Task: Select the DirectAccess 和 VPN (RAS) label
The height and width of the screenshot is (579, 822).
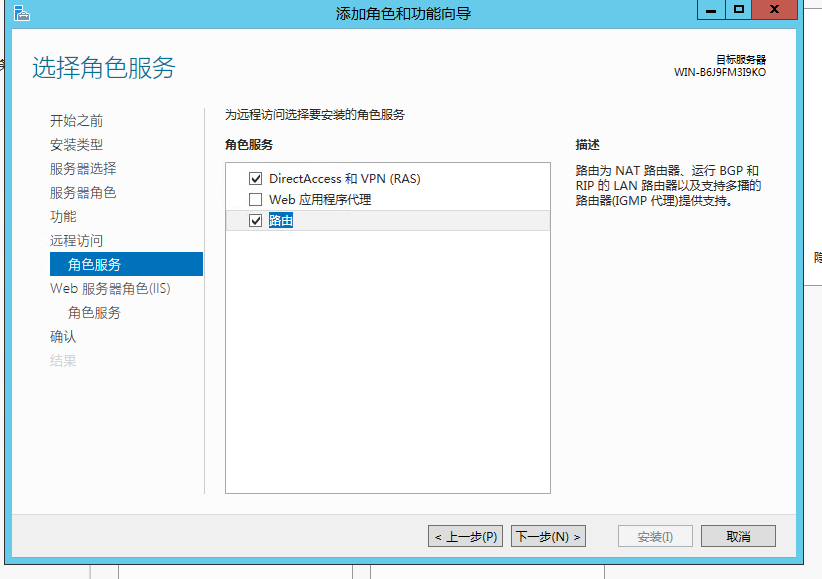Action: tap(344, 179)
